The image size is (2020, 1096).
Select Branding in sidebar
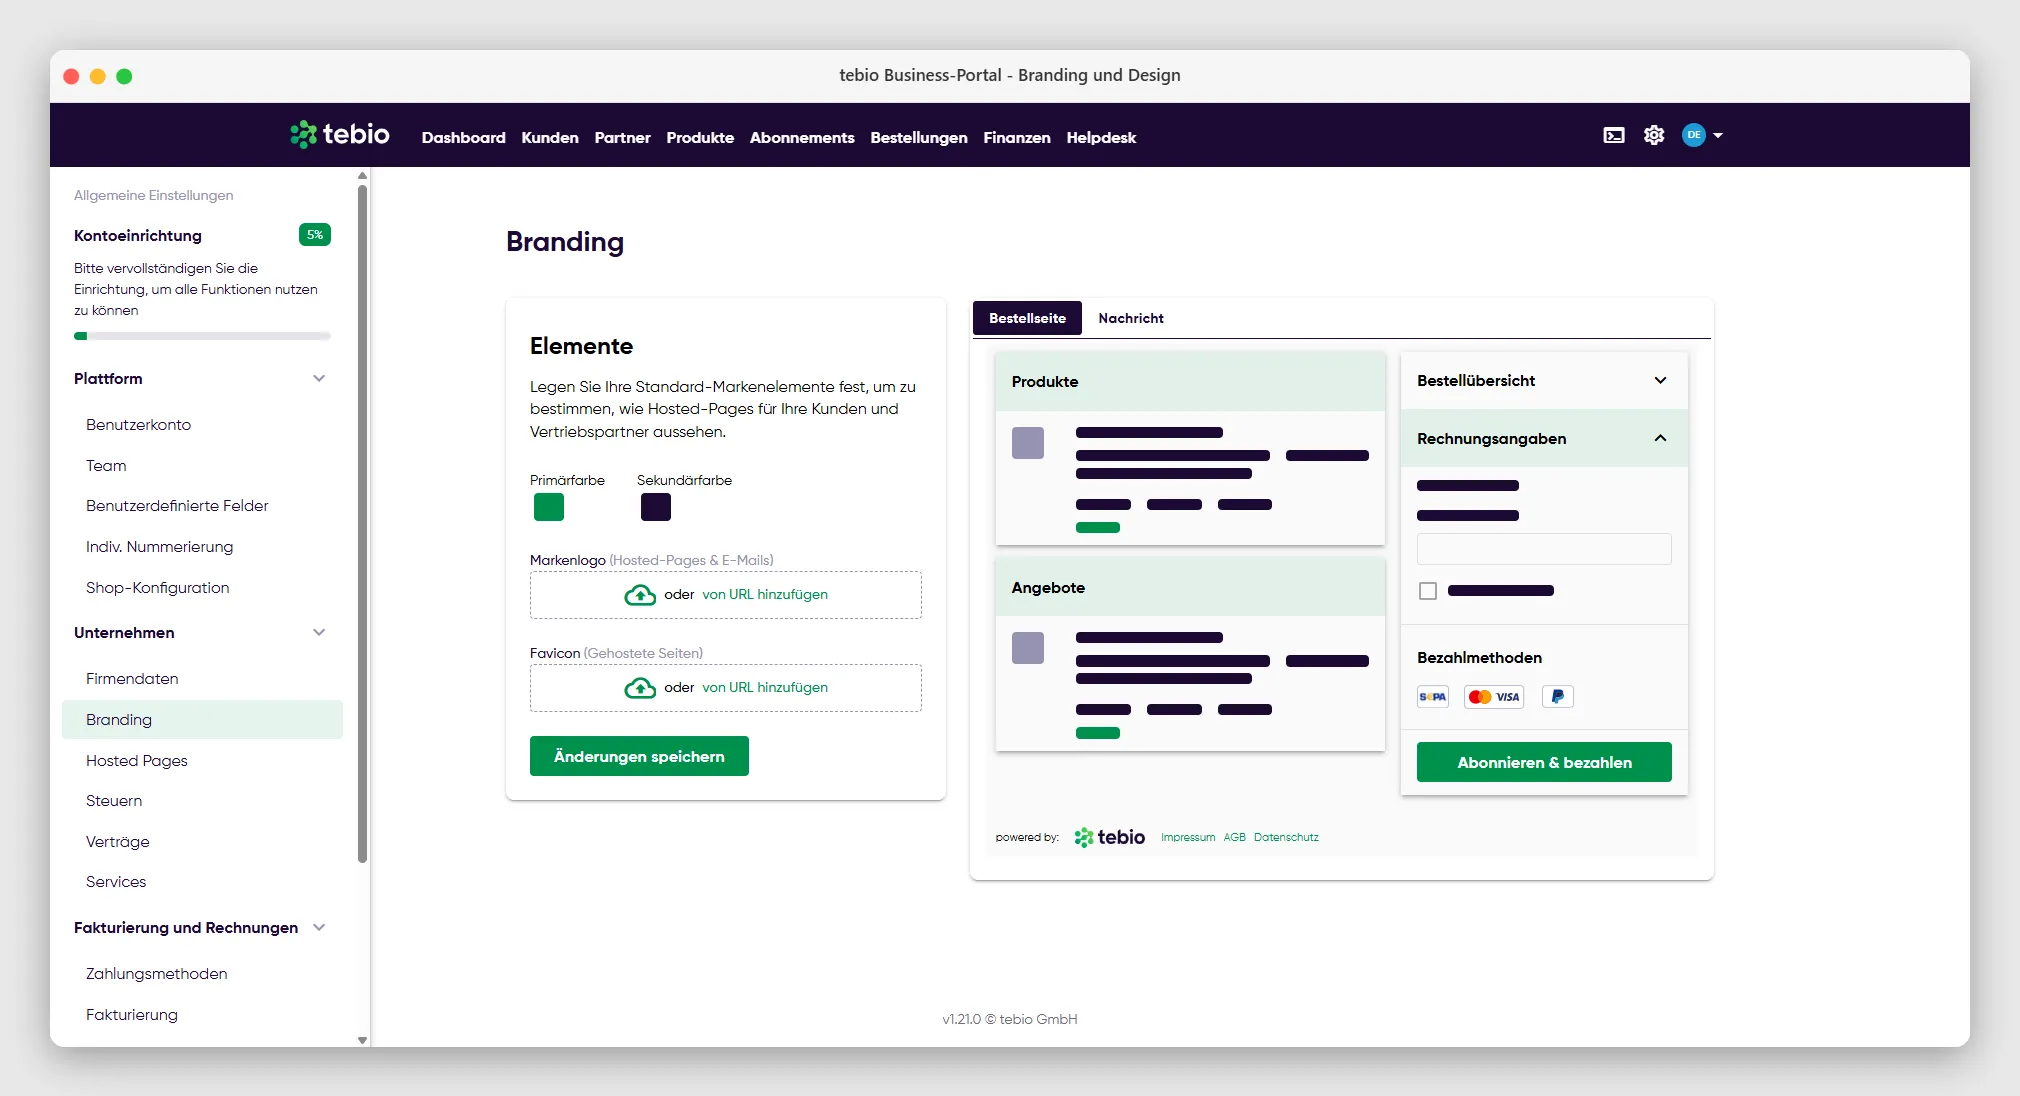click(x=202, y=720)
